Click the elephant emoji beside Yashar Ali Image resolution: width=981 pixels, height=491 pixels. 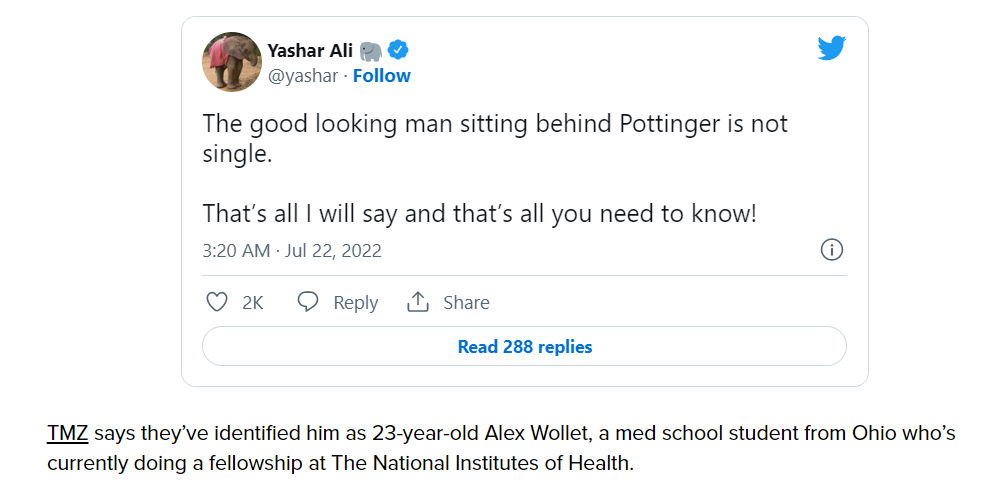[x=370, y=50]
